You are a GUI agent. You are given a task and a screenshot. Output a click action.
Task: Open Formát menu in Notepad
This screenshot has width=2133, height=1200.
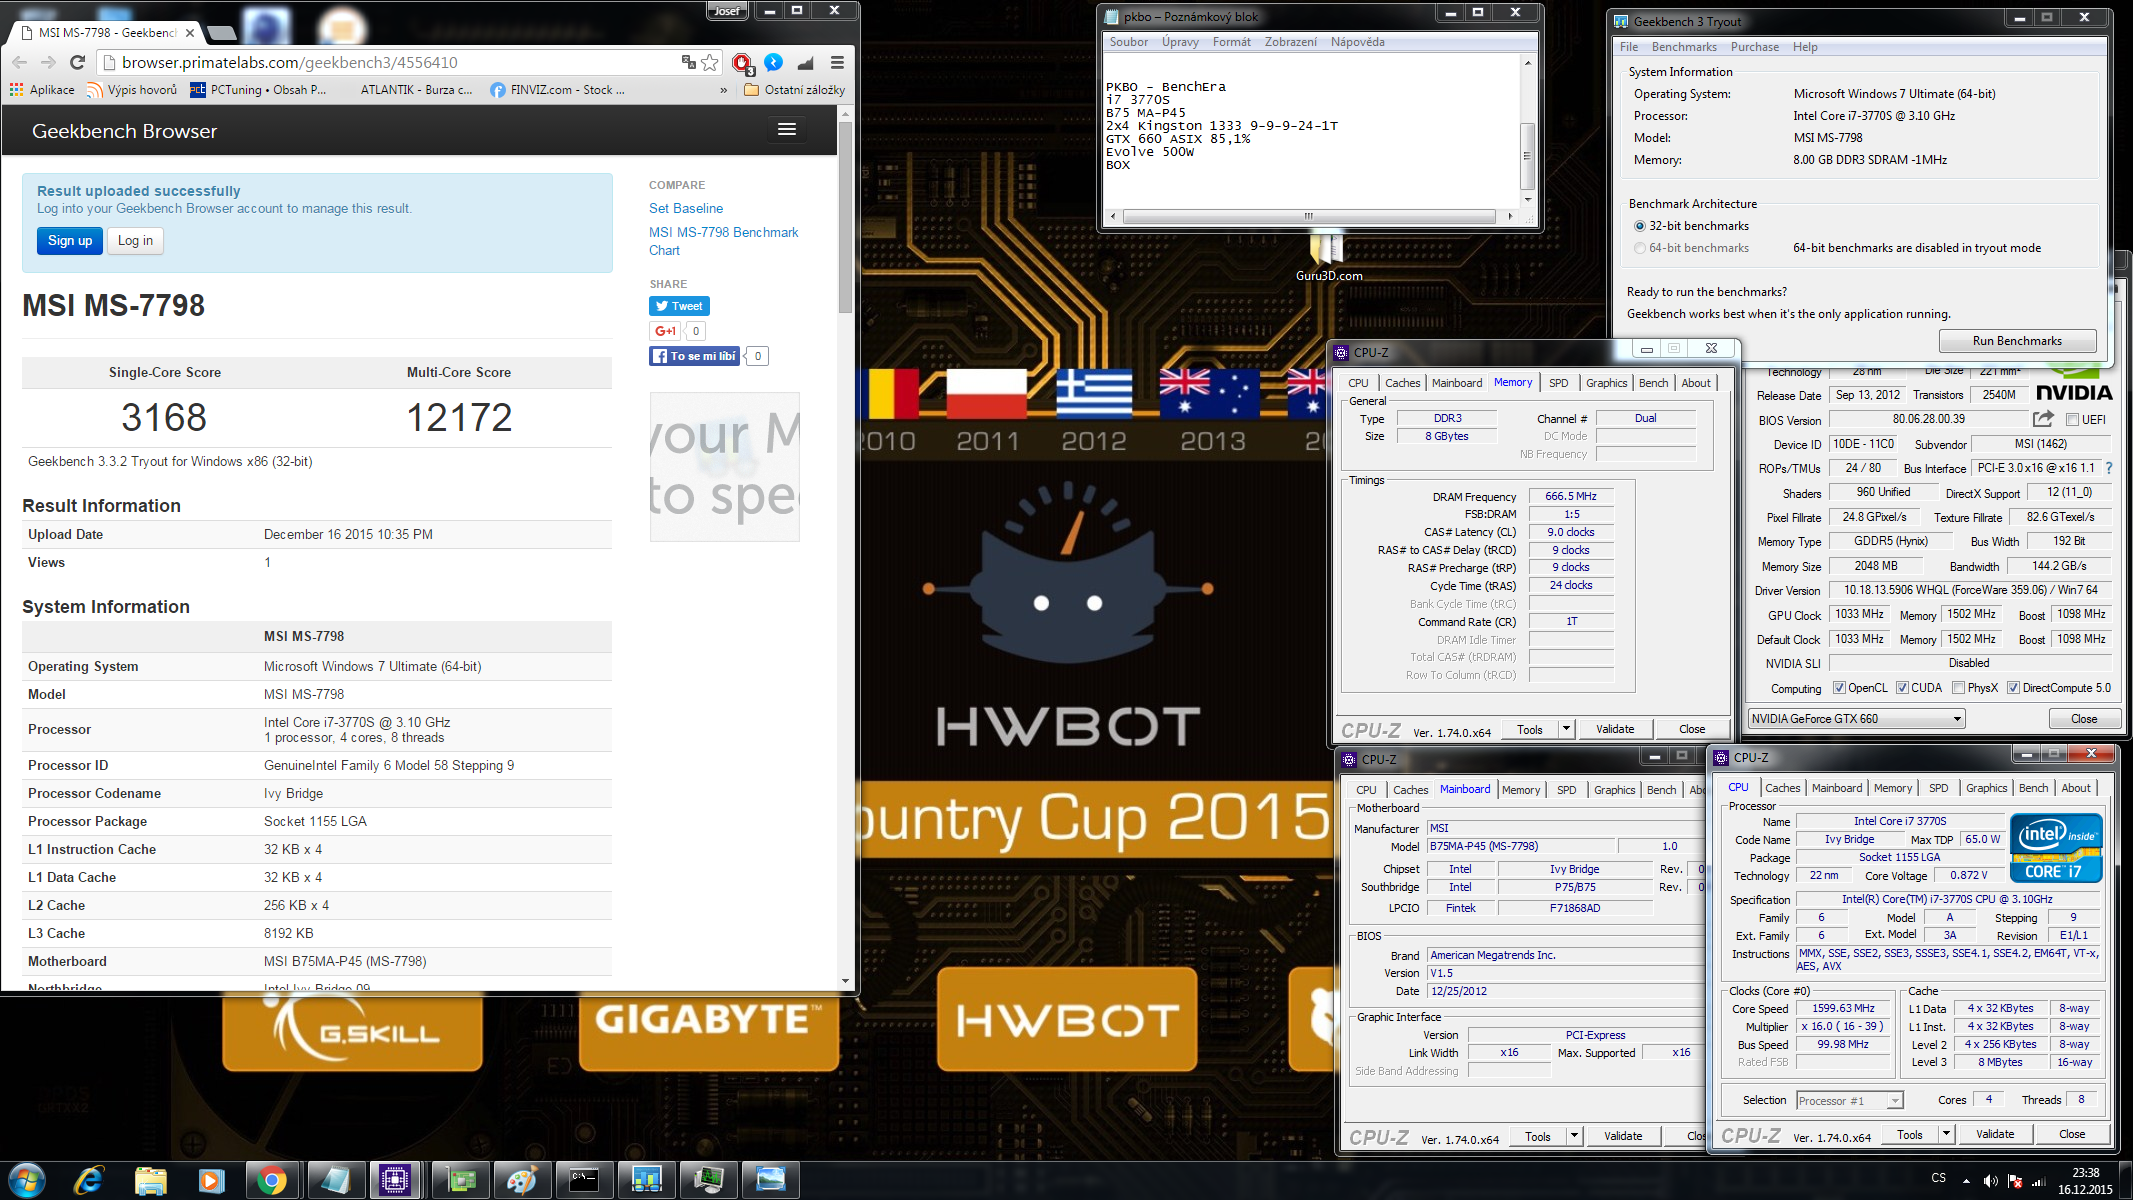tap(1231, 42)
